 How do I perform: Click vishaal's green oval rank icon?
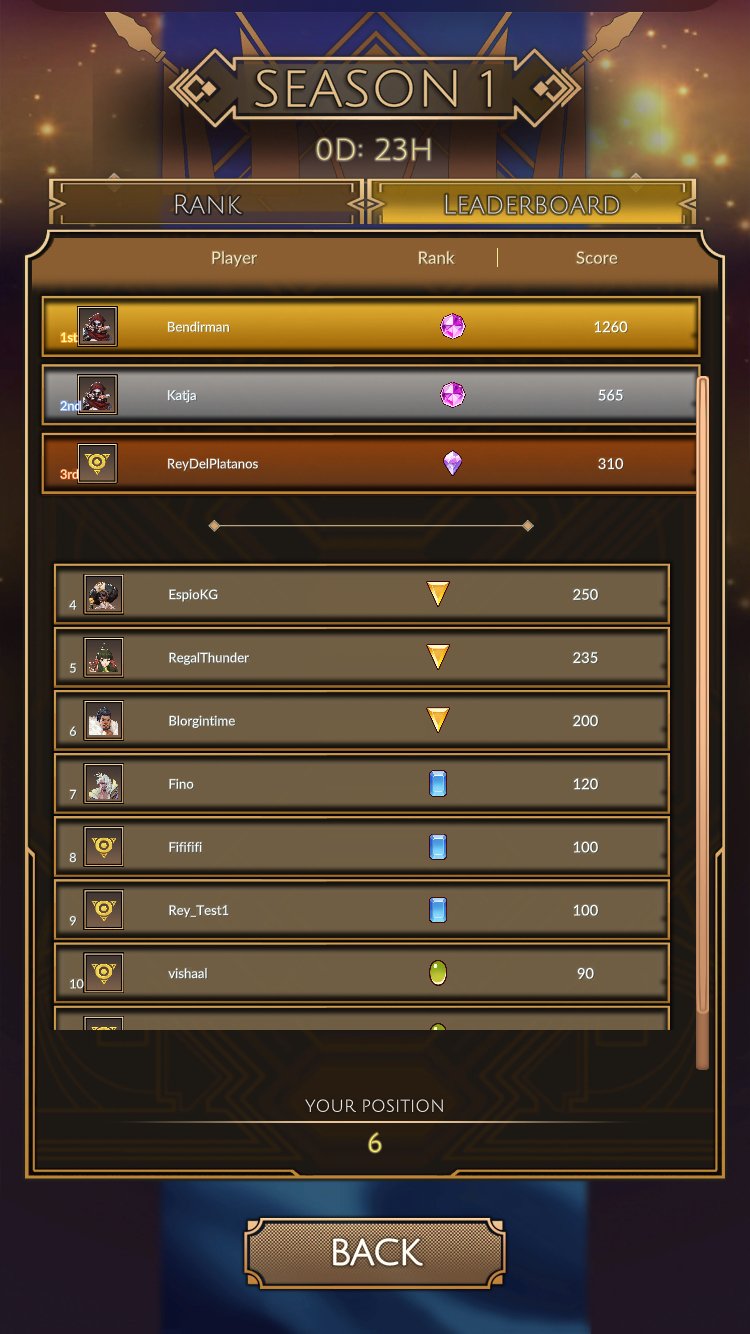(437, 973)
